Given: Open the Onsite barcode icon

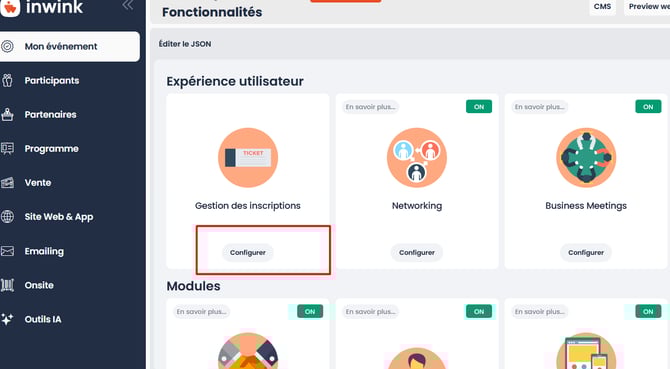Looking at the screenshot, I should [7, 285].
